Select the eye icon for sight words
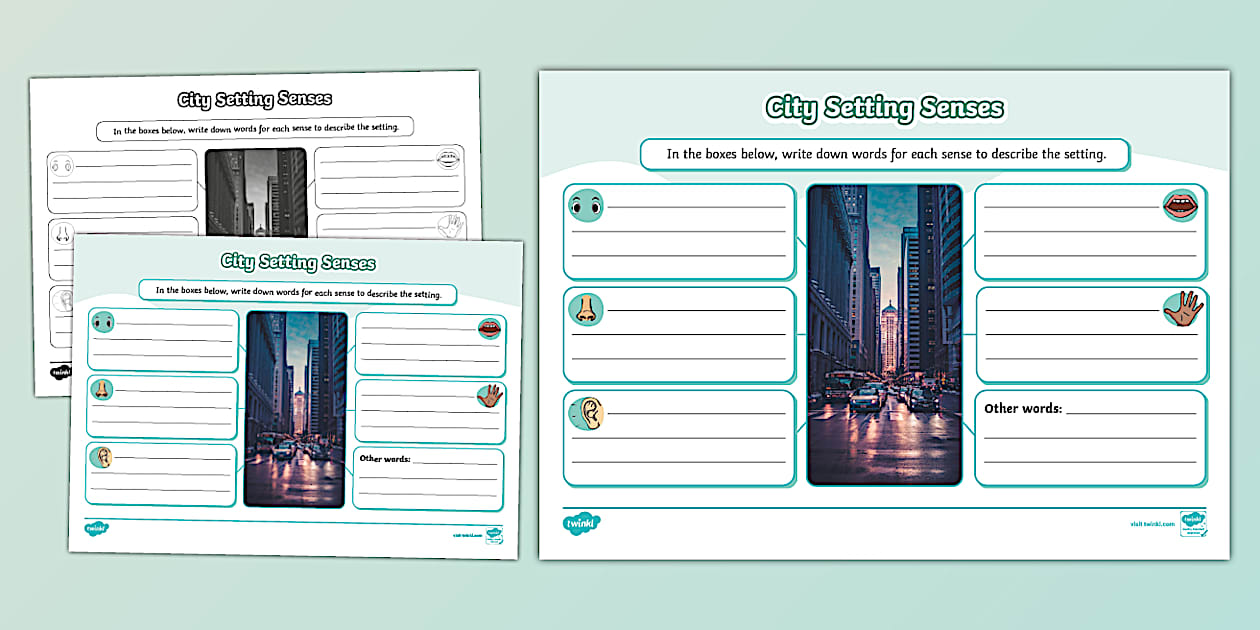Image resolution: width=1260 pixels, height=630 pixels. point(585,204)
